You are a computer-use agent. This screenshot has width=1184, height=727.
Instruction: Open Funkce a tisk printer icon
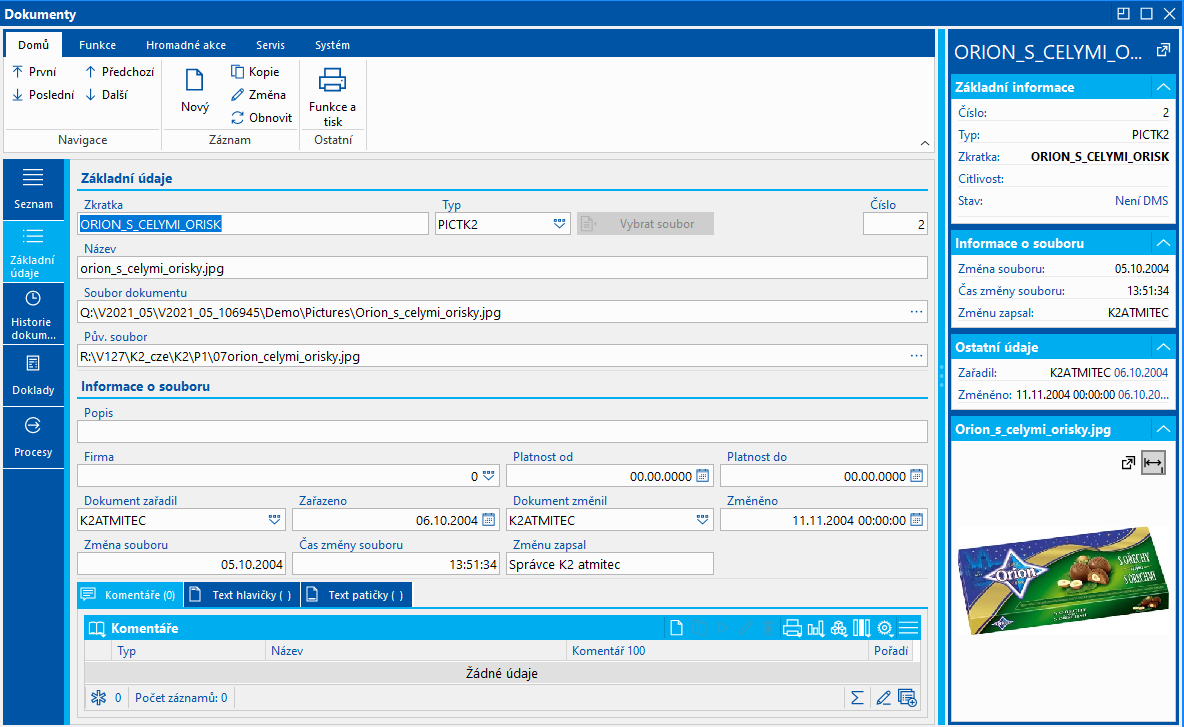tap(332, 80)
